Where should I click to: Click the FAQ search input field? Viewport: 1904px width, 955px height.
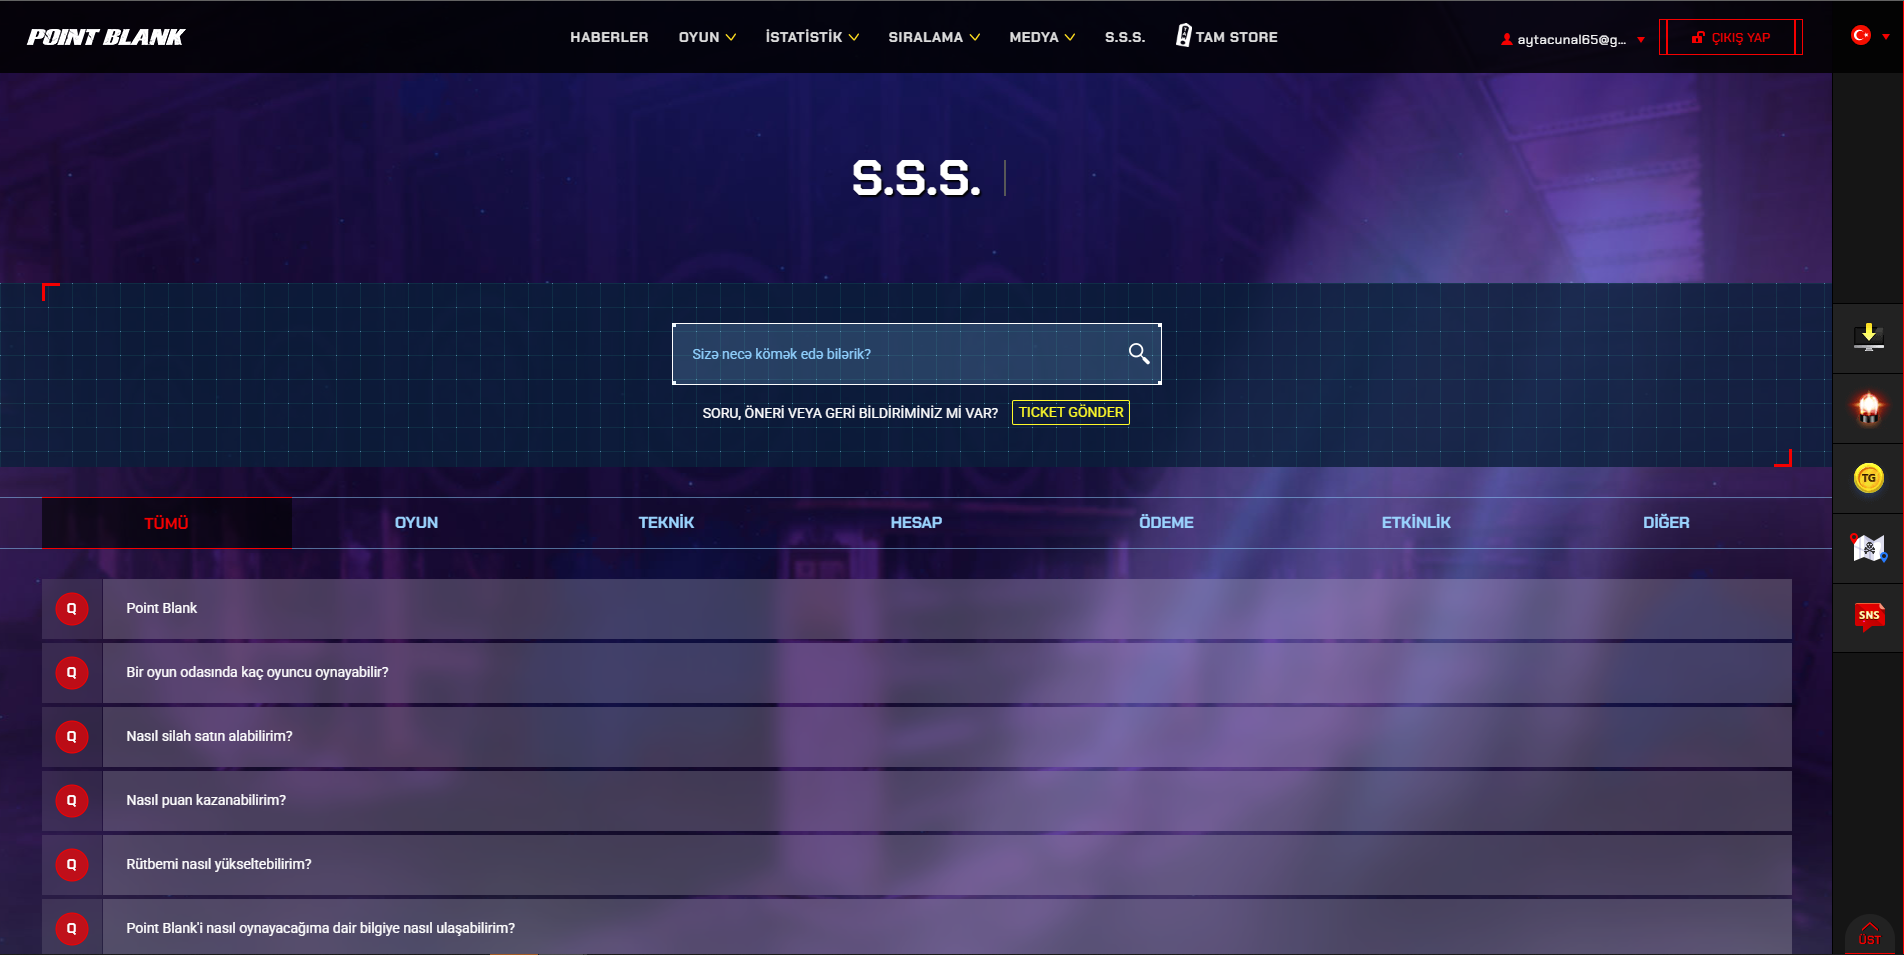pyautogui.click(x=917, y=354)
